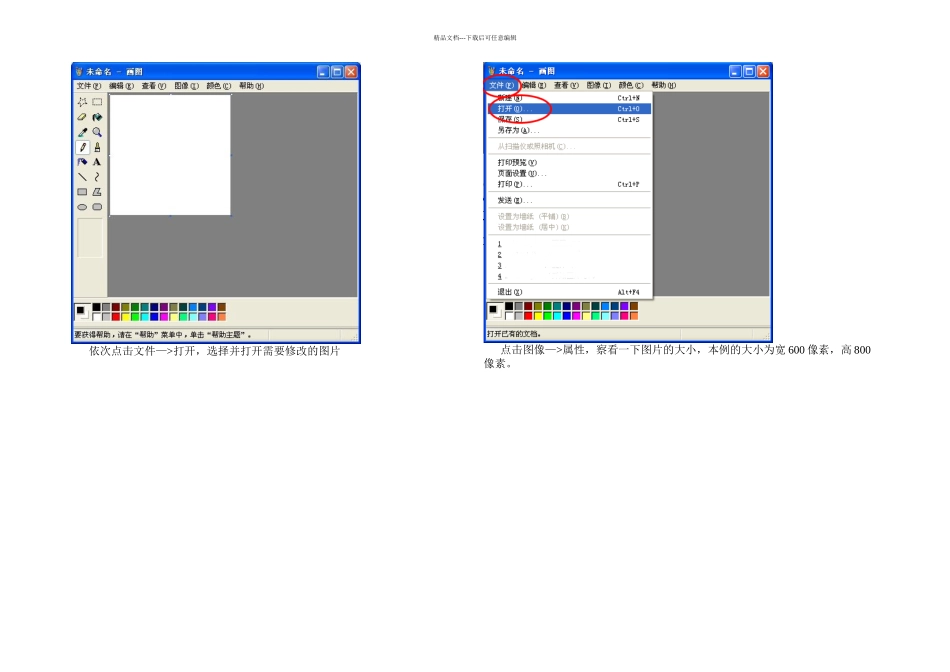Choose 新建(N) from the open File menu
Screen dimensions: 950x672
570,98
